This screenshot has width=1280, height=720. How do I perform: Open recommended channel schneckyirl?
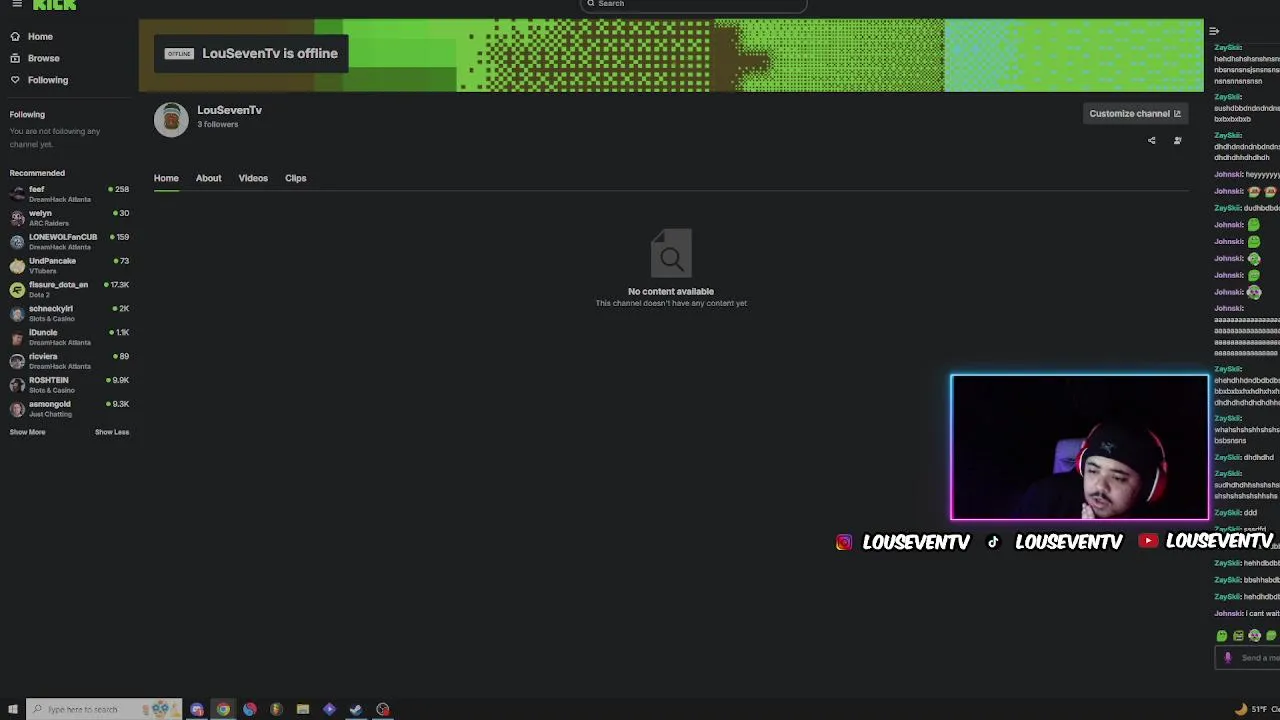[69, 313]
